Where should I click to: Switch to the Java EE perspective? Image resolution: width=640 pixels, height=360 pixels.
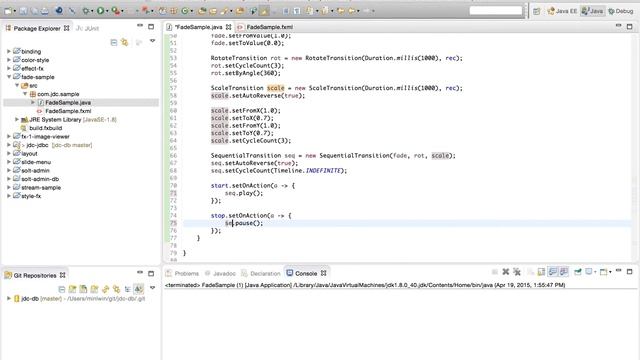coord(562,11)
